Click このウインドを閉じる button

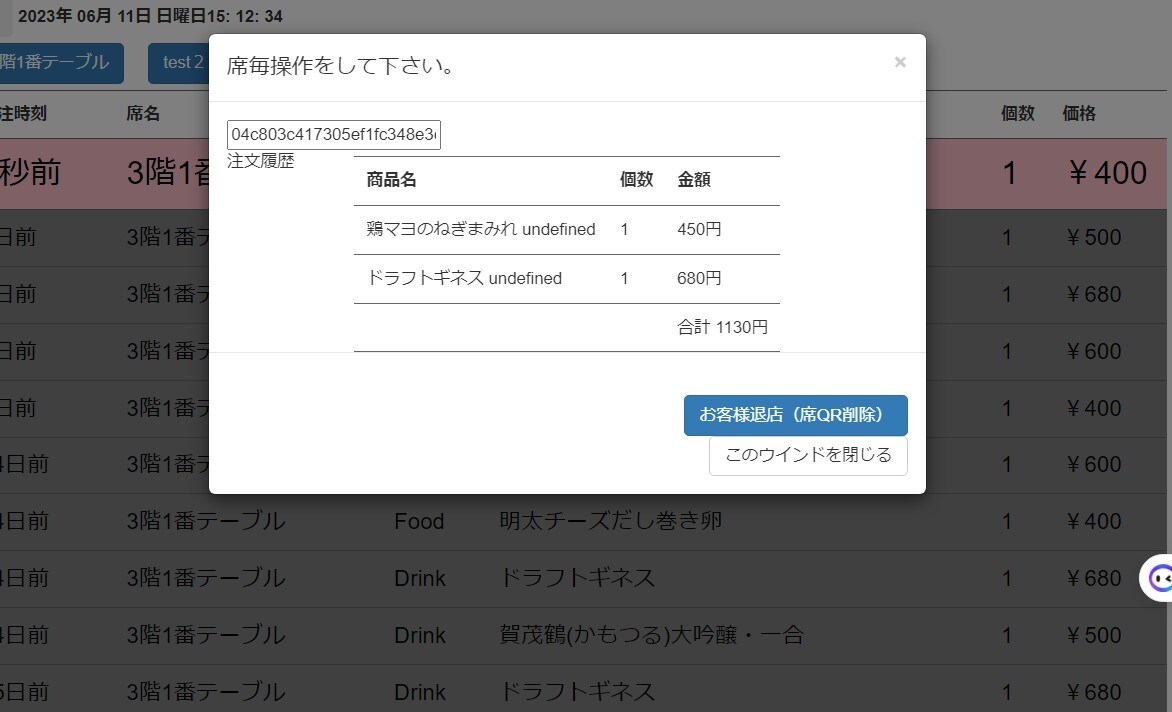click(808, 455)
